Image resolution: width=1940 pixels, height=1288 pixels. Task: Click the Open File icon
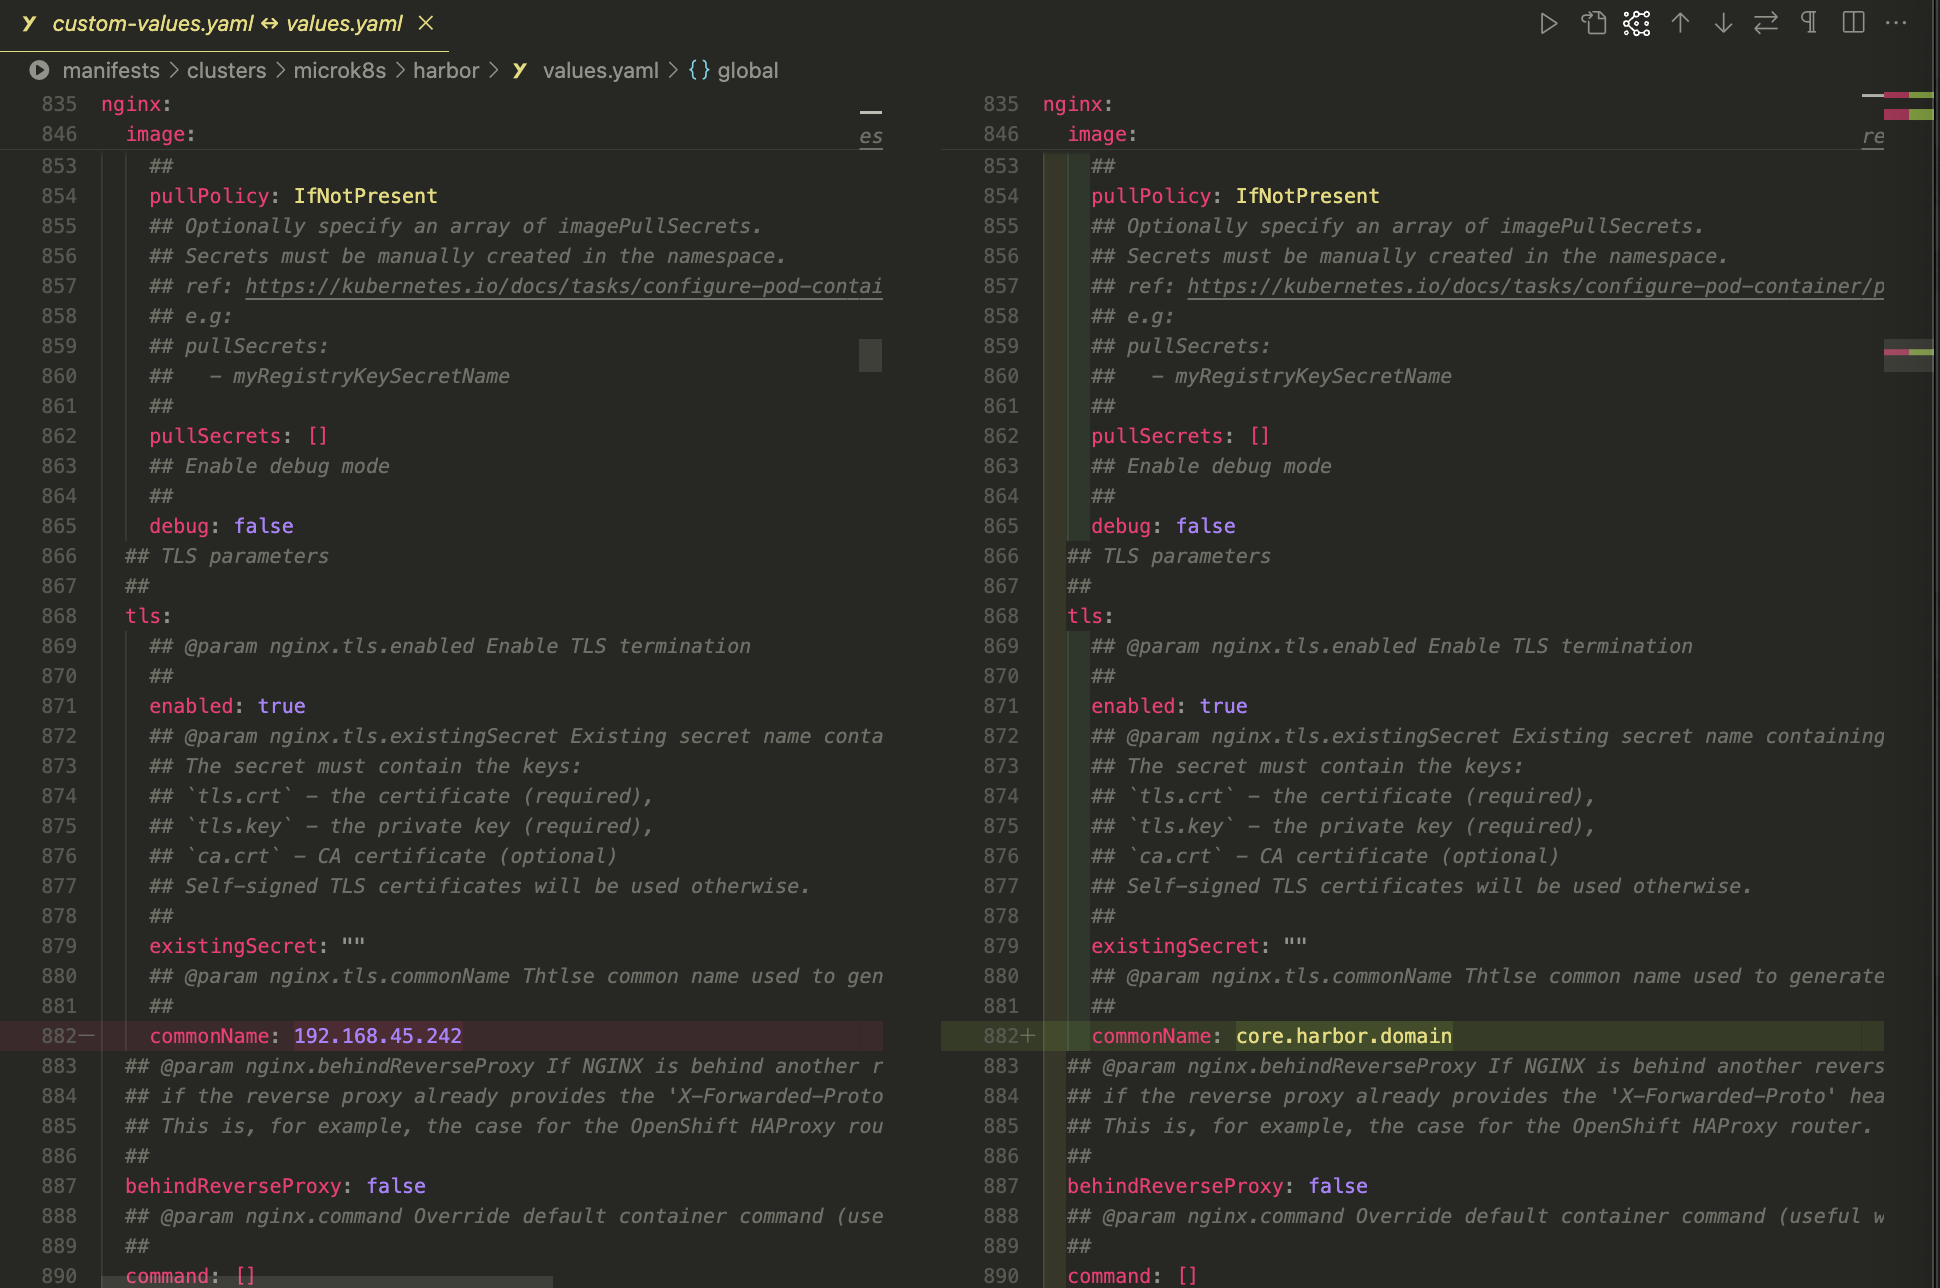point(1593,23)
